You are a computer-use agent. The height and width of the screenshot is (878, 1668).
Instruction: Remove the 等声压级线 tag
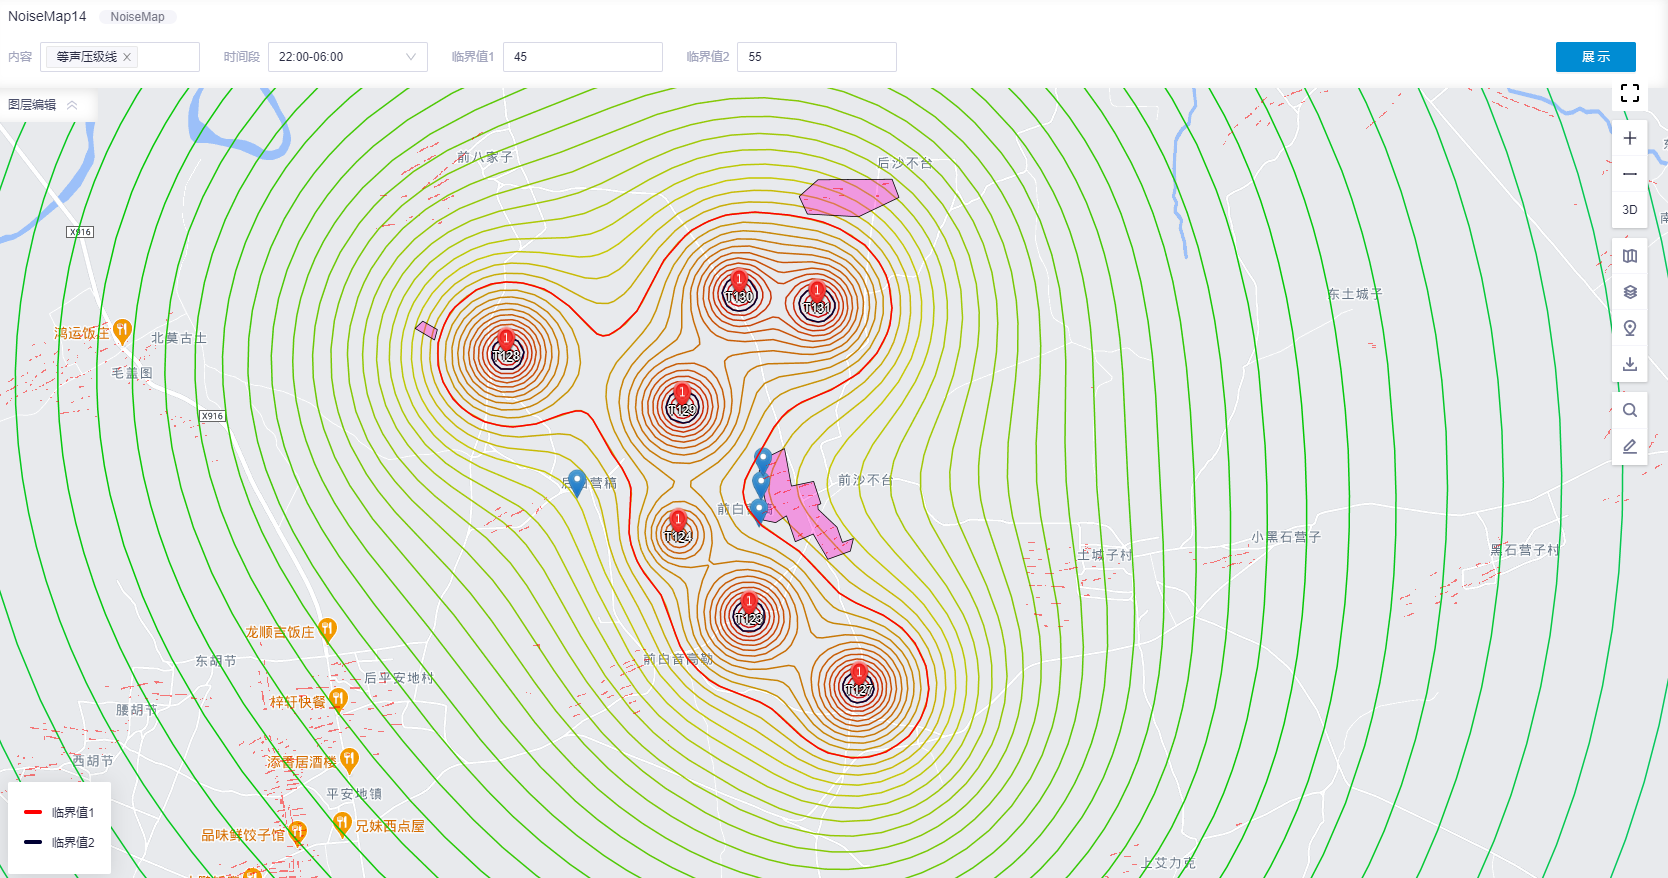click(x=127, y=57)
